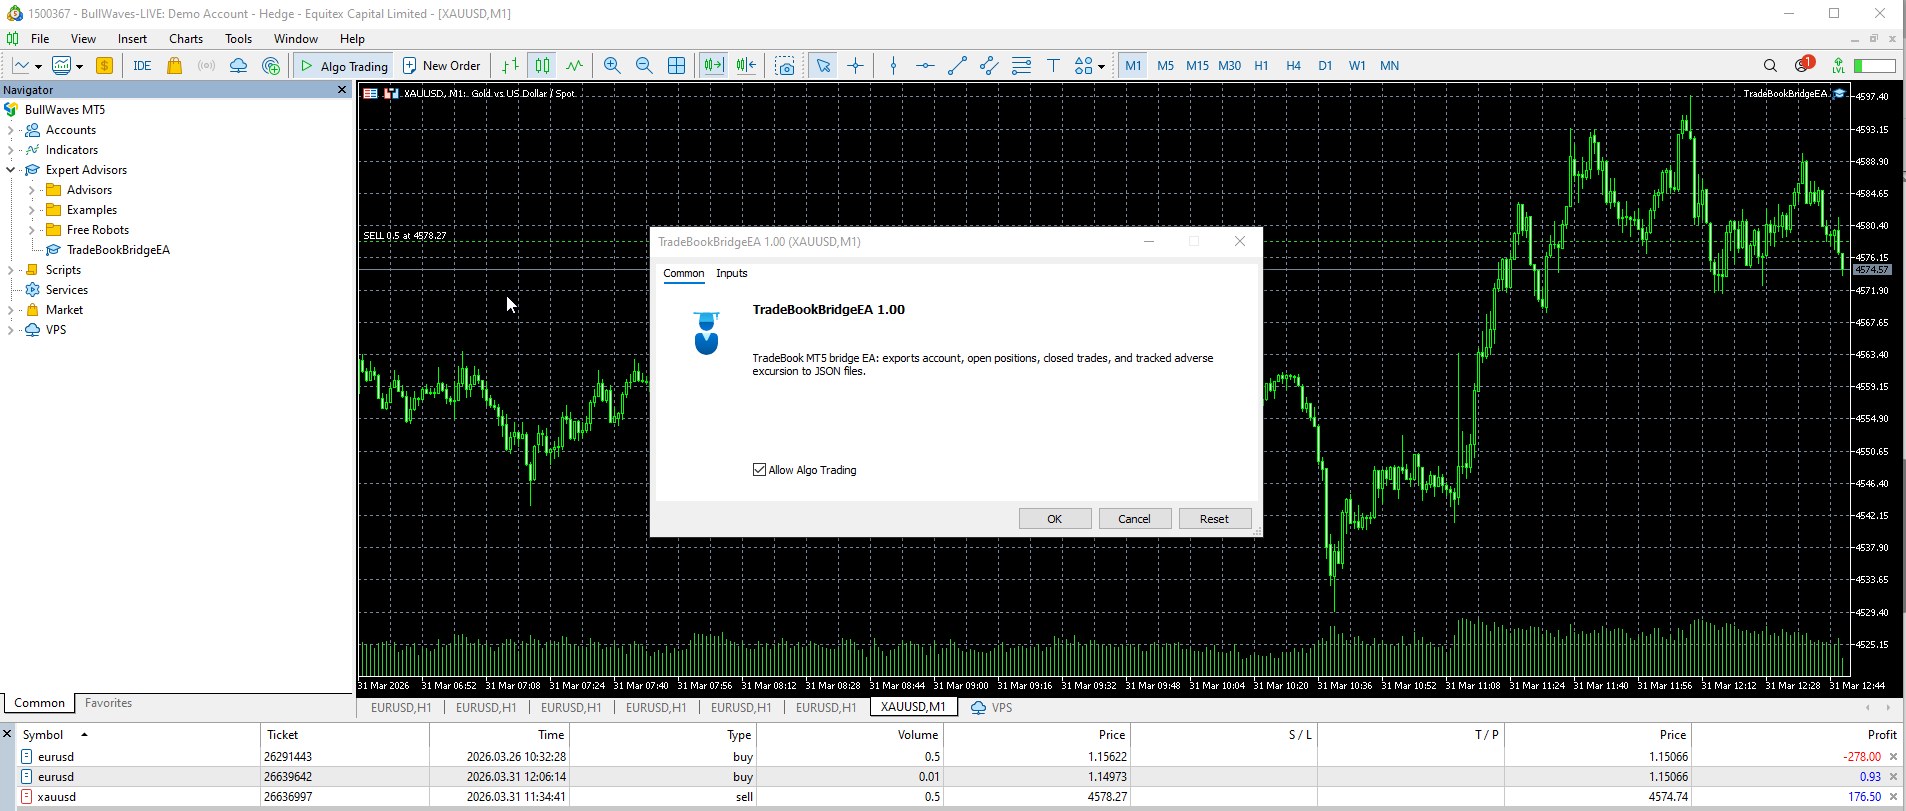Select the H1 timeframe

point(1261,66)
